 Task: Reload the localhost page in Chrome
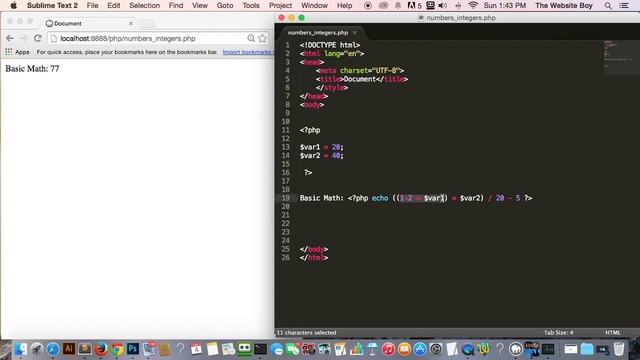click(38, 38)
